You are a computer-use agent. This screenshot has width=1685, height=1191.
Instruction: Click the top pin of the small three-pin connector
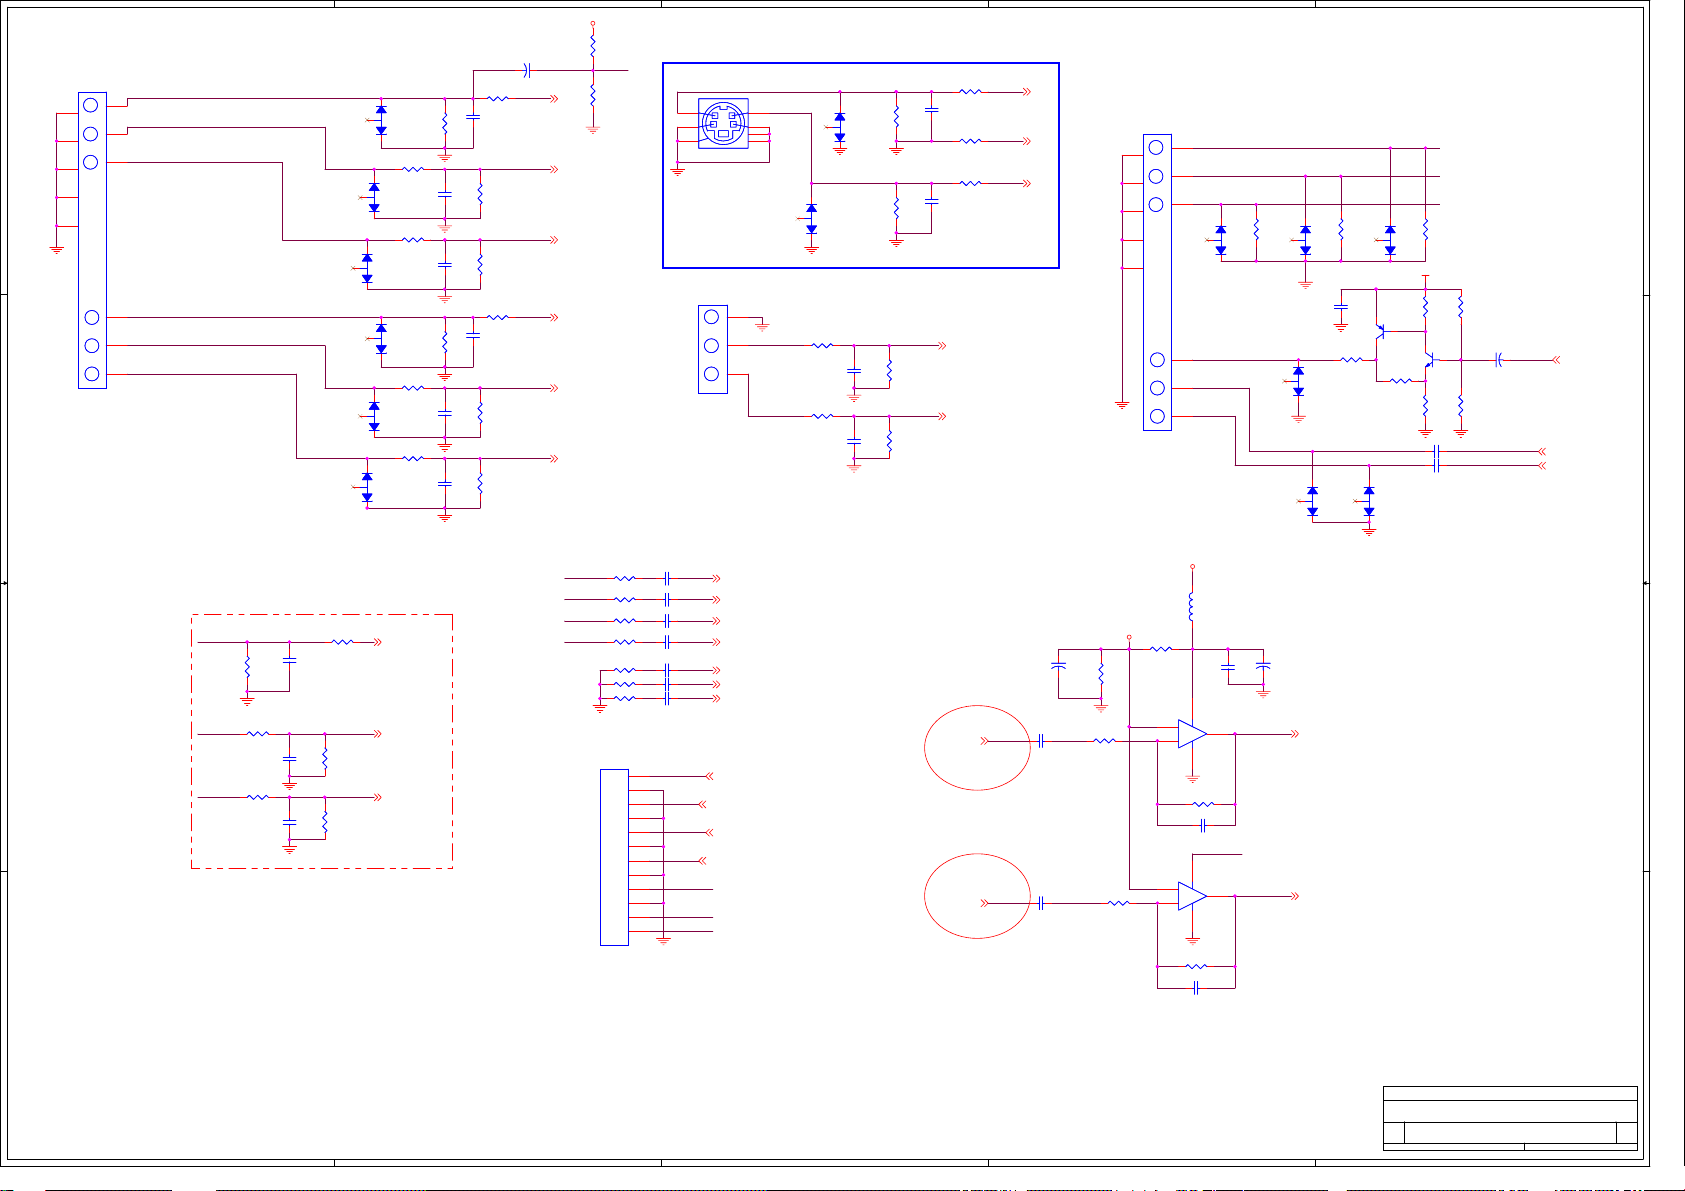point(712,317)
